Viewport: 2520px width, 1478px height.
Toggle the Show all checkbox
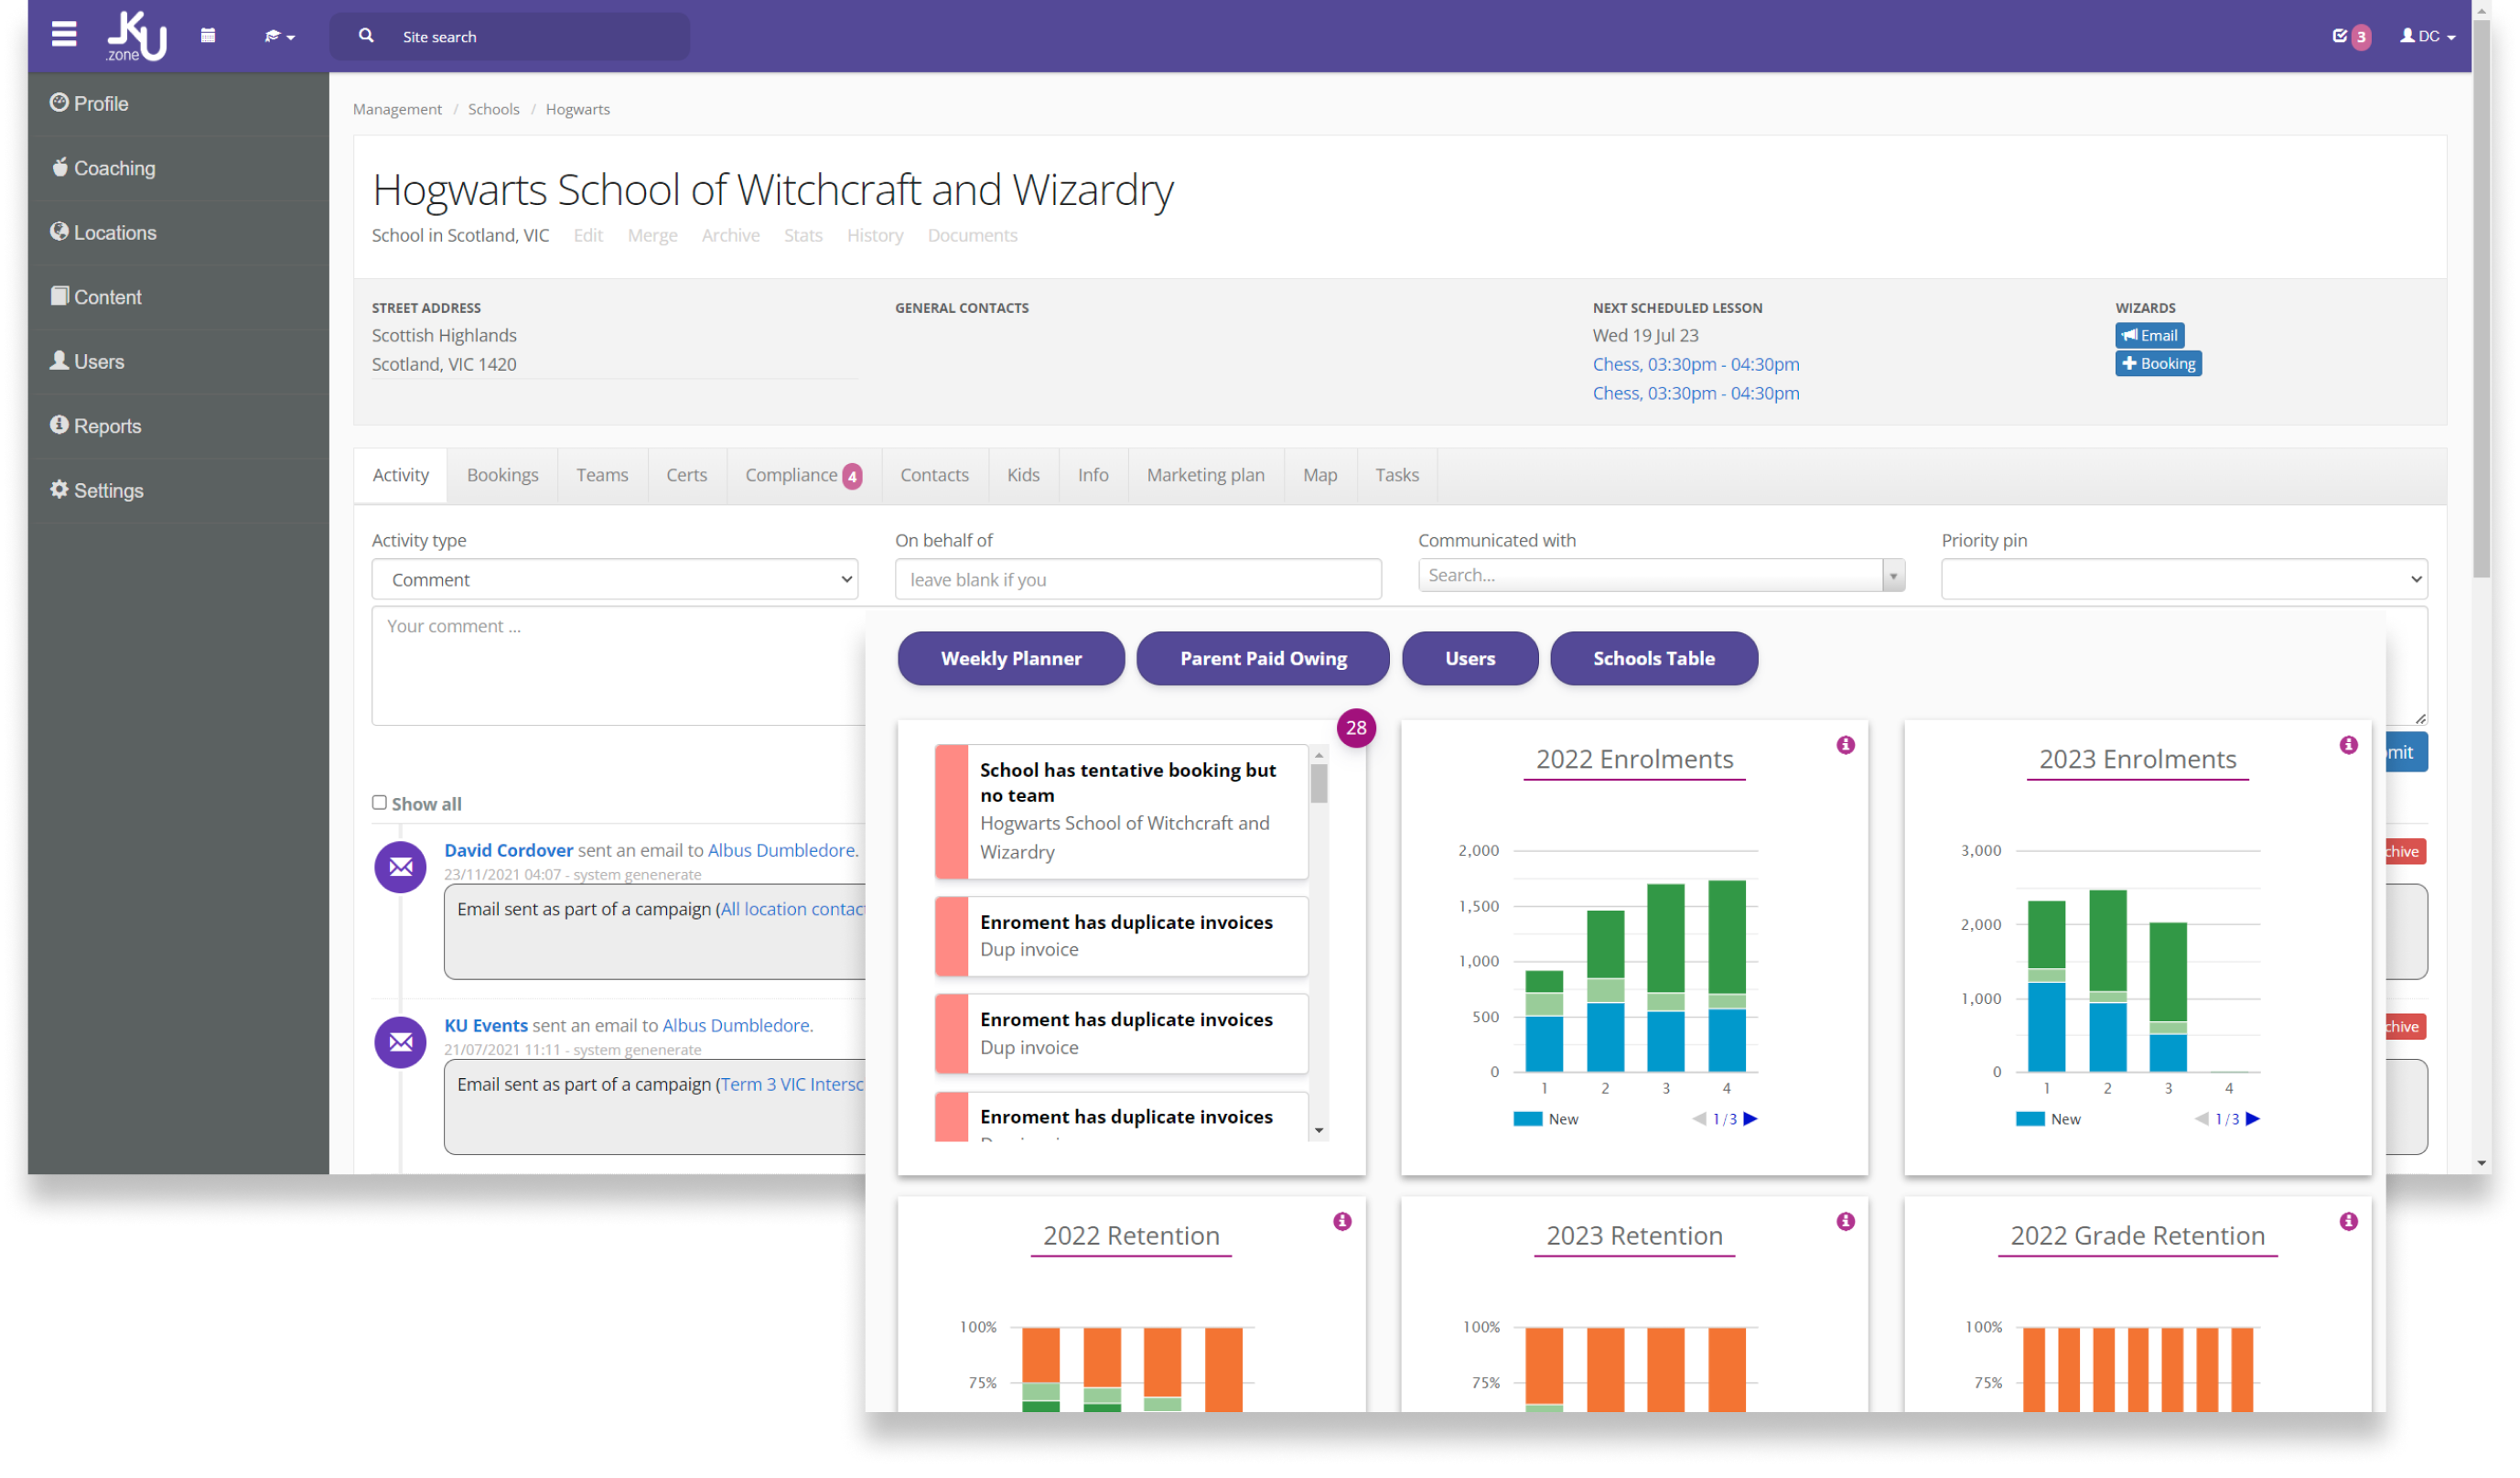(379, 803)
